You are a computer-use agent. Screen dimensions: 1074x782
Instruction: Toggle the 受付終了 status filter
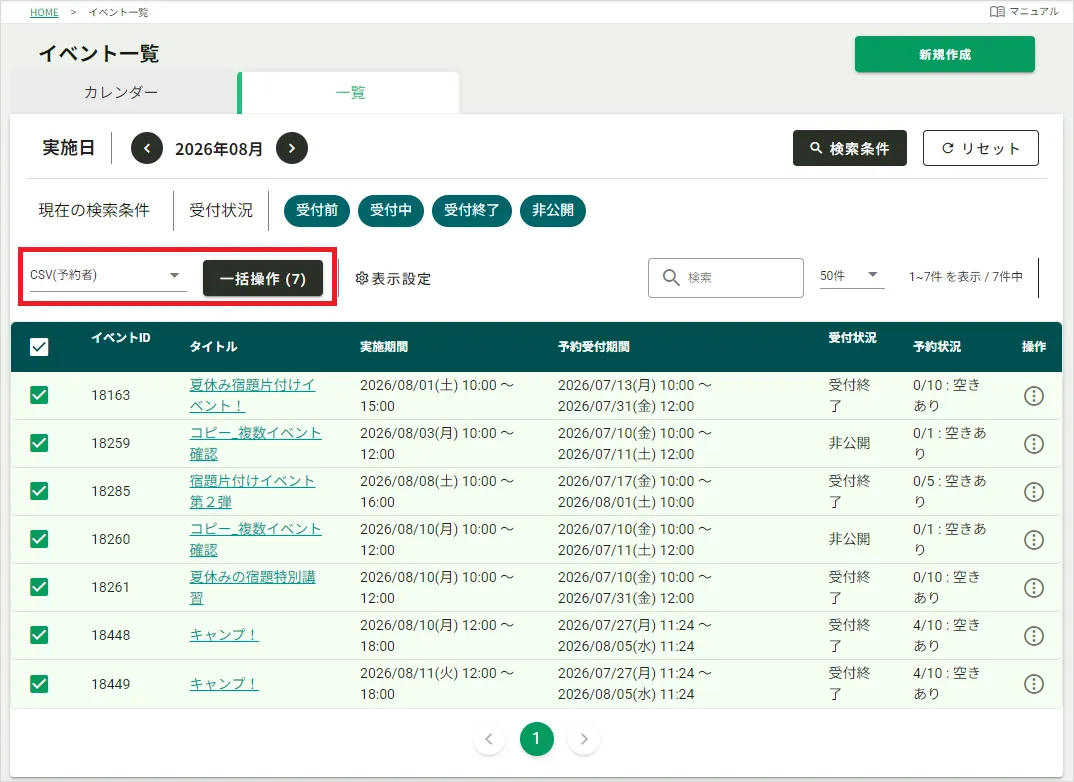pyautogui.click(x=471, y=210)
